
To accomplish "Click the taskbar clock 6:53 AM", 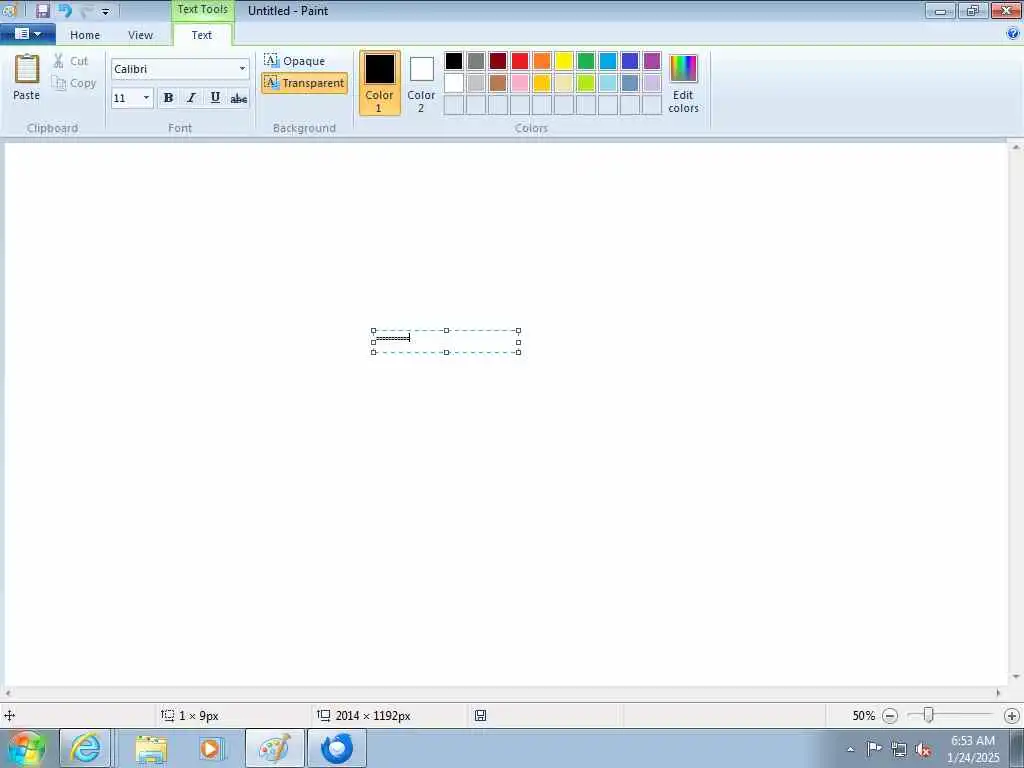I will click(x=973, y=741).
